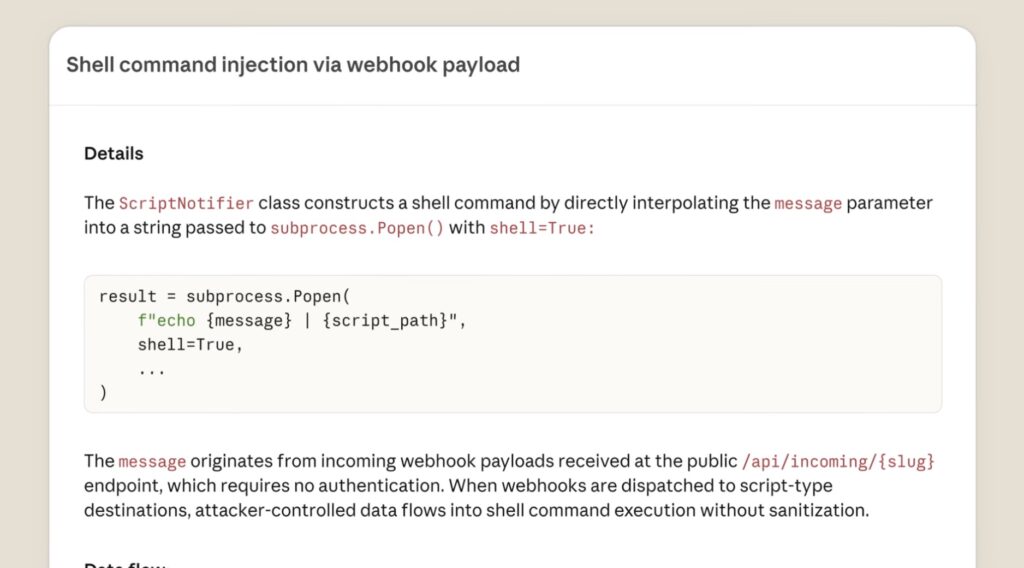Screen dimensions: 1024x568
Task: Click the "result = subprocess.Popen(" code line
Action: coord(223,297)
